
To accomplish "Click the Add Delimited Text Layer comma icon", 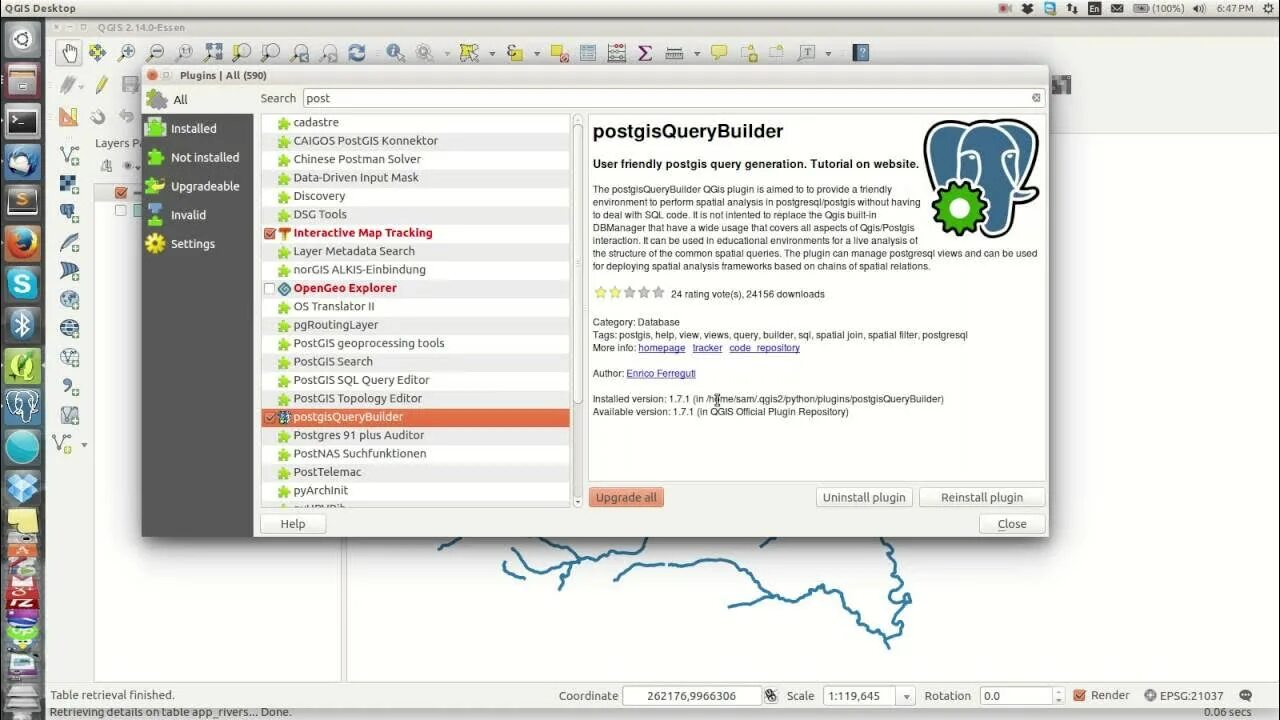I will coord(69,385).
